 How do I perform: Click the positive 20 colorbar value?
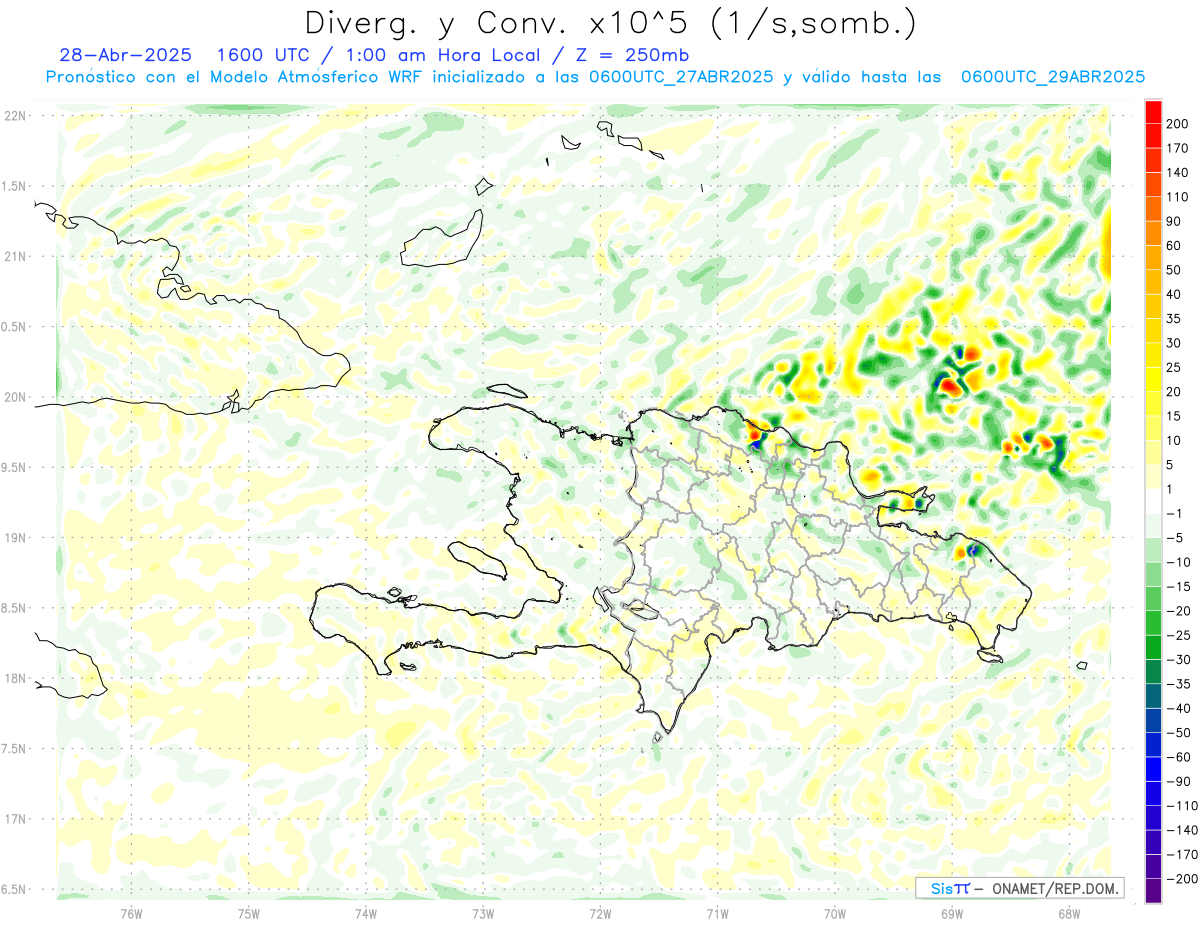[x=1174, y=392]
